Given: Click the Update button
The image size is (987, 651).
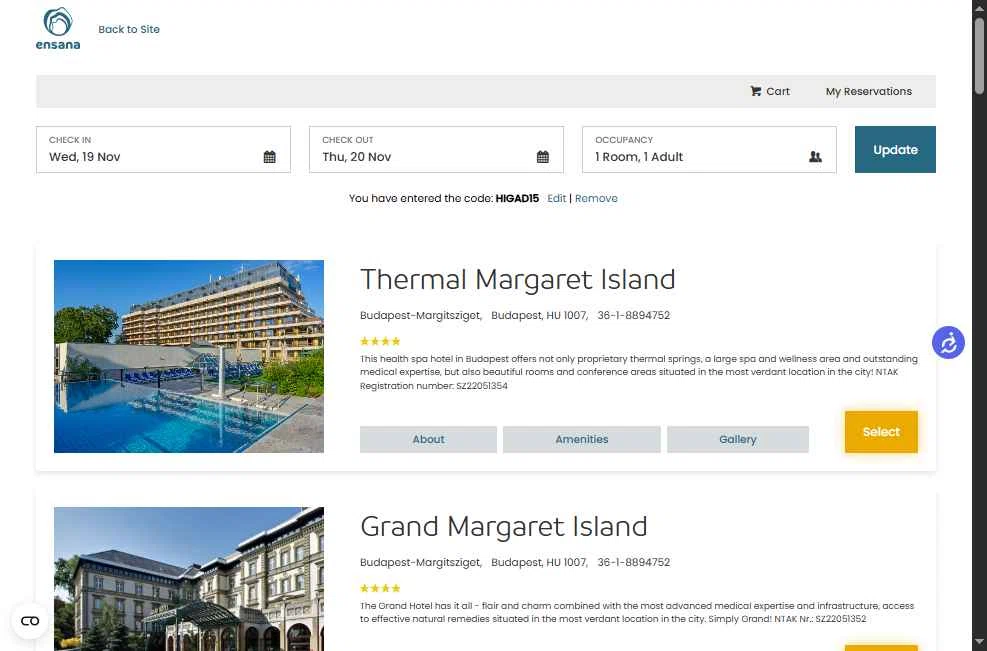Looking at the screenshot, I should point(895,149).
